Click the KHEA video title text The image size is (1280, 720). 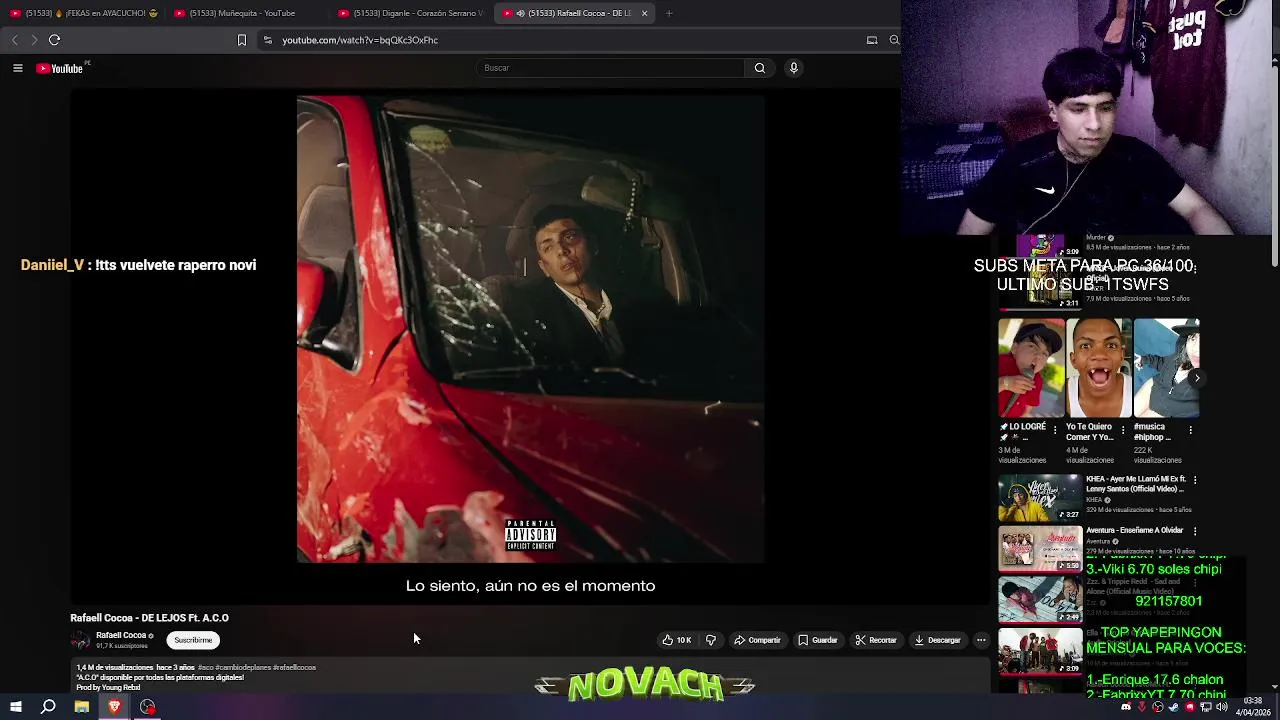point(1136,484)
